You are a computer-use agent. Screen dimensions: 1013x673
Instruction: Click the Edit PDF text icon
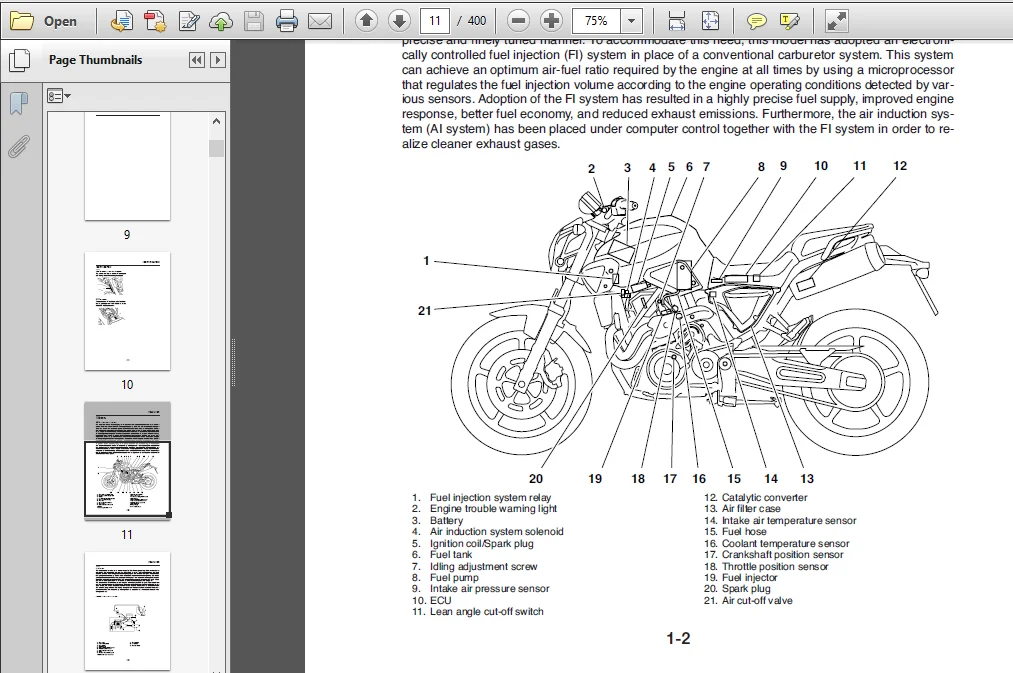pos(188,21)
